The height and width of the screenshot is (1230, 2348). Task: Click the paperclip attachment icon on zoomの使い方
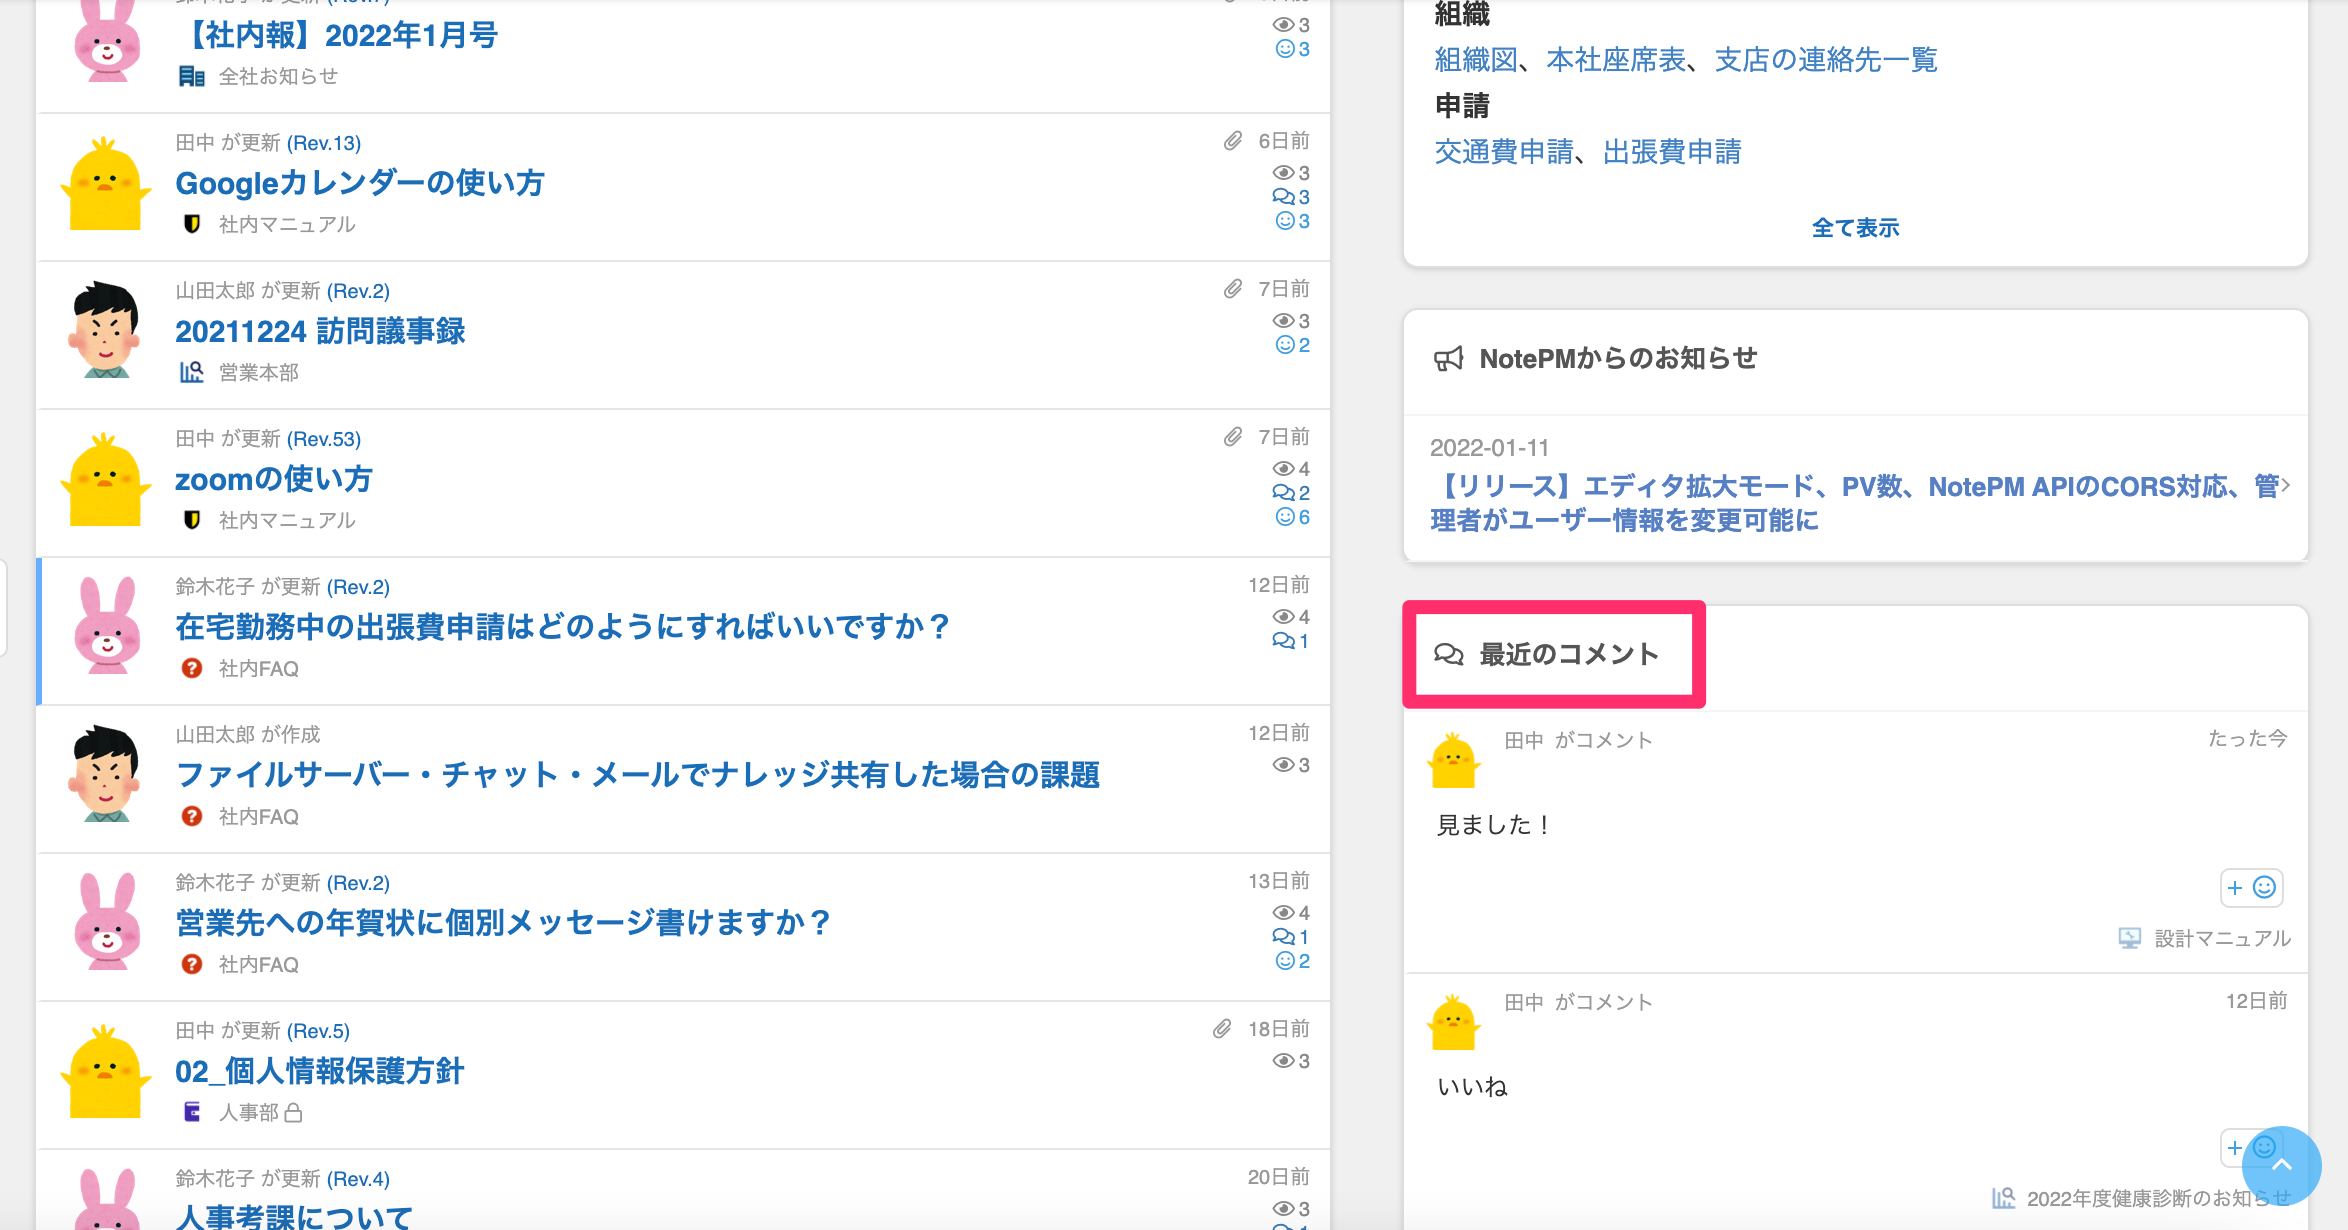click(1232, 437)
